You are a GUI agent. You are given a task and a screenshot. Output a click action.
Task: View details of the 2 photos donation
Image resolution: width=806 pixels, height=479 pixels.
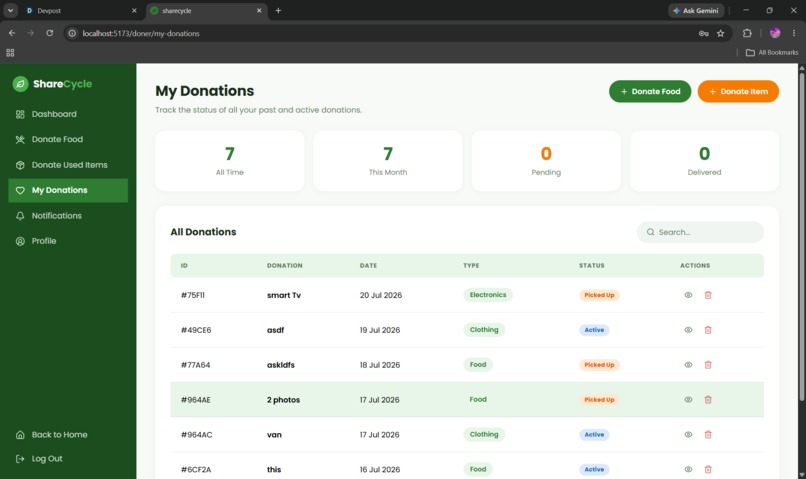pos(688,400)
